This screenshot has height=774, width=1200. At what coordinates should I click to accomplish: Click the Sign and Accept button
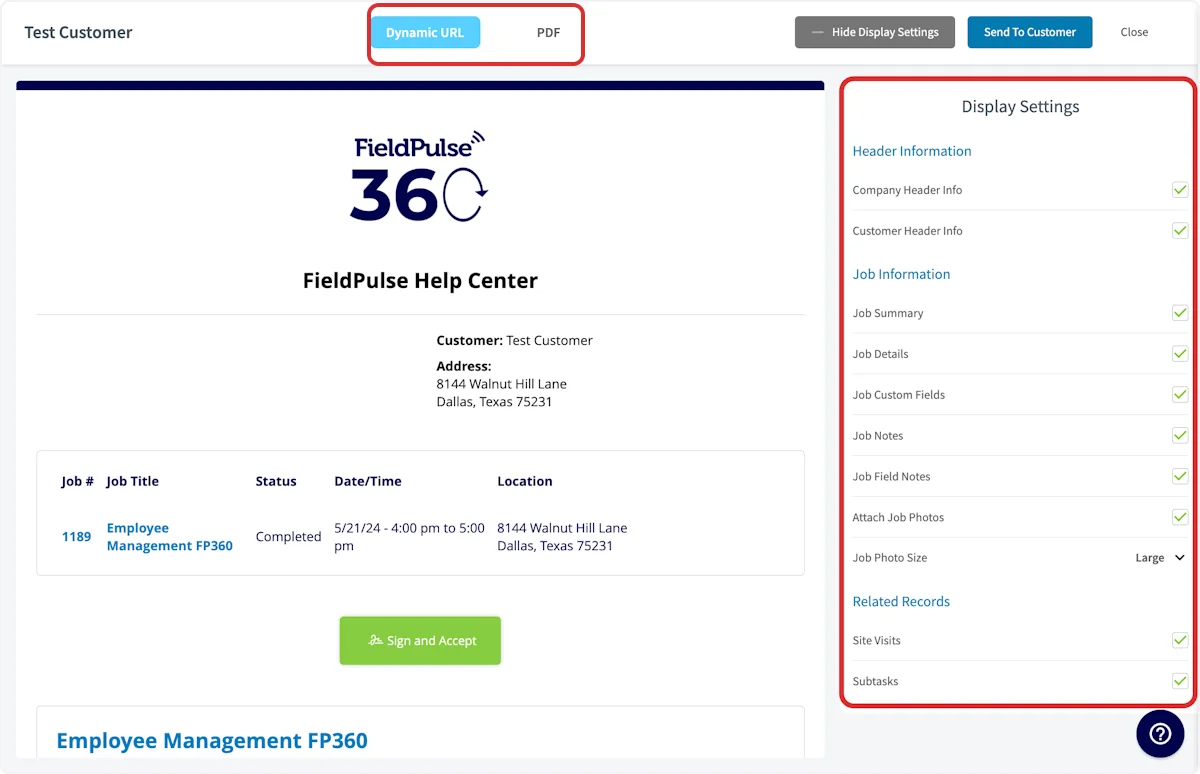pyautogui.click(x=420, y=640)
